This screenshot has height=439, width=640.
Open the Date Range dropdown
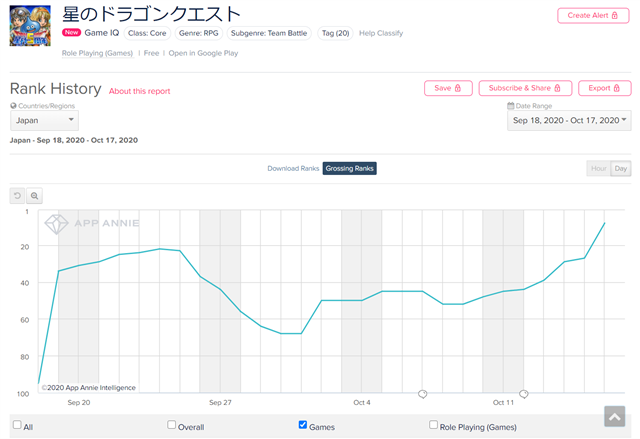(x=569, y=120)
